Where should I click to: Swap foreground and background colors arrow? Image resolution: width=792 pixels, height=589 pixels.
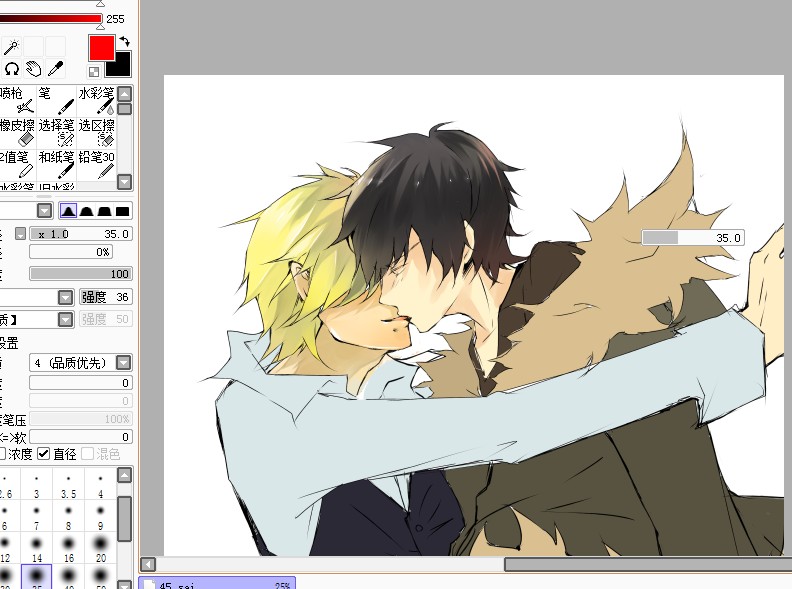pyautogui.click(x=125, y=41)
